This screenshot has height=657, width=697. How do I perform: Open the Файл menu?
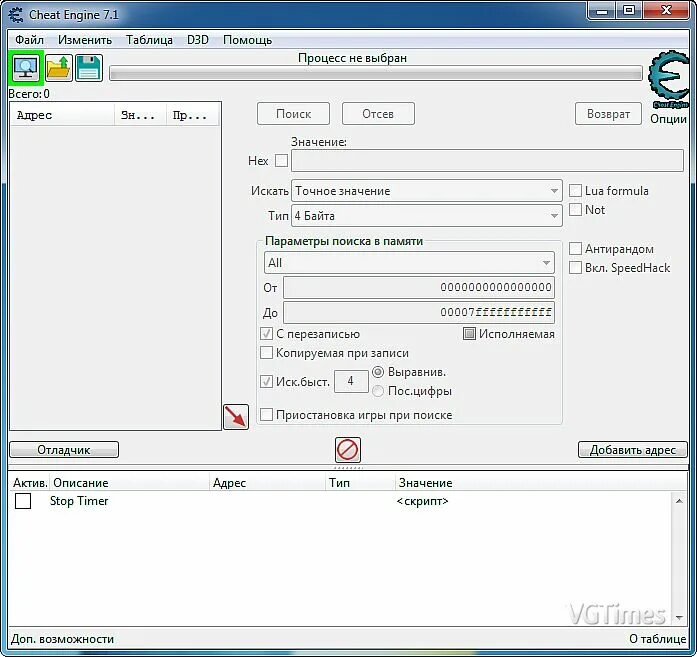29,40
